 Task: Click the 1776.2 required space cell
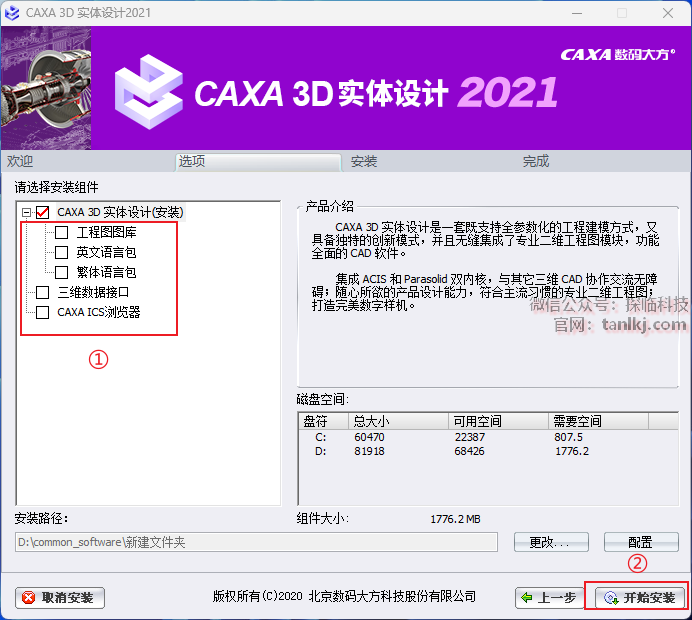tap(572, 451)
